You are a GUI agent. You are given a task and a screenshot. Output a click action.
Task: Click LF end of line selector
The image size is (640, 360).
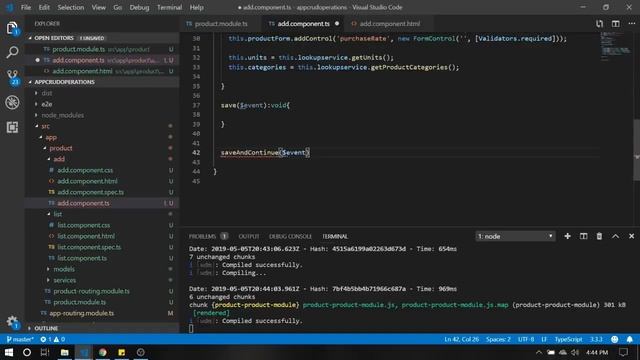pyautogui.click(x=544, y=339)
